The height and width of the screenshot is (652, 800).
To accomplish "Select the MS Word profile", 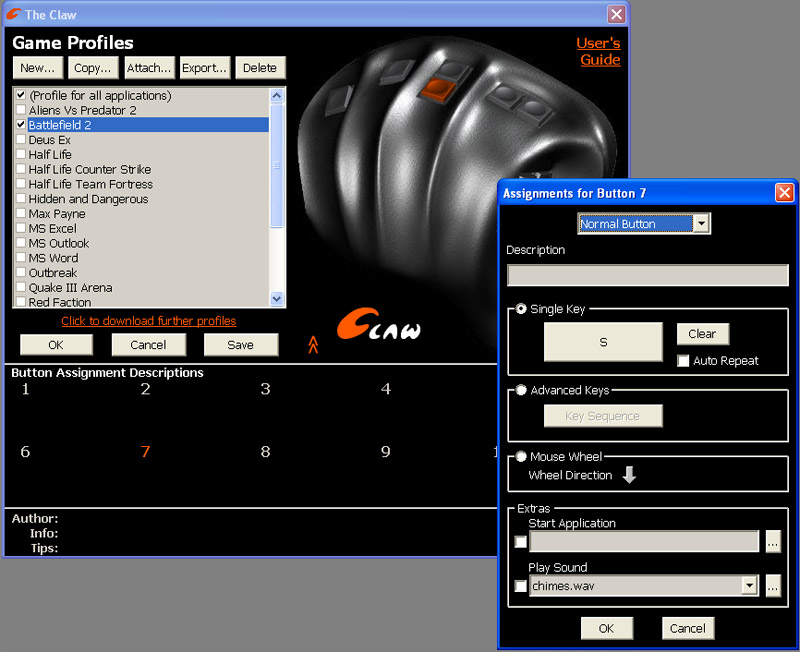I will point(54,258).
